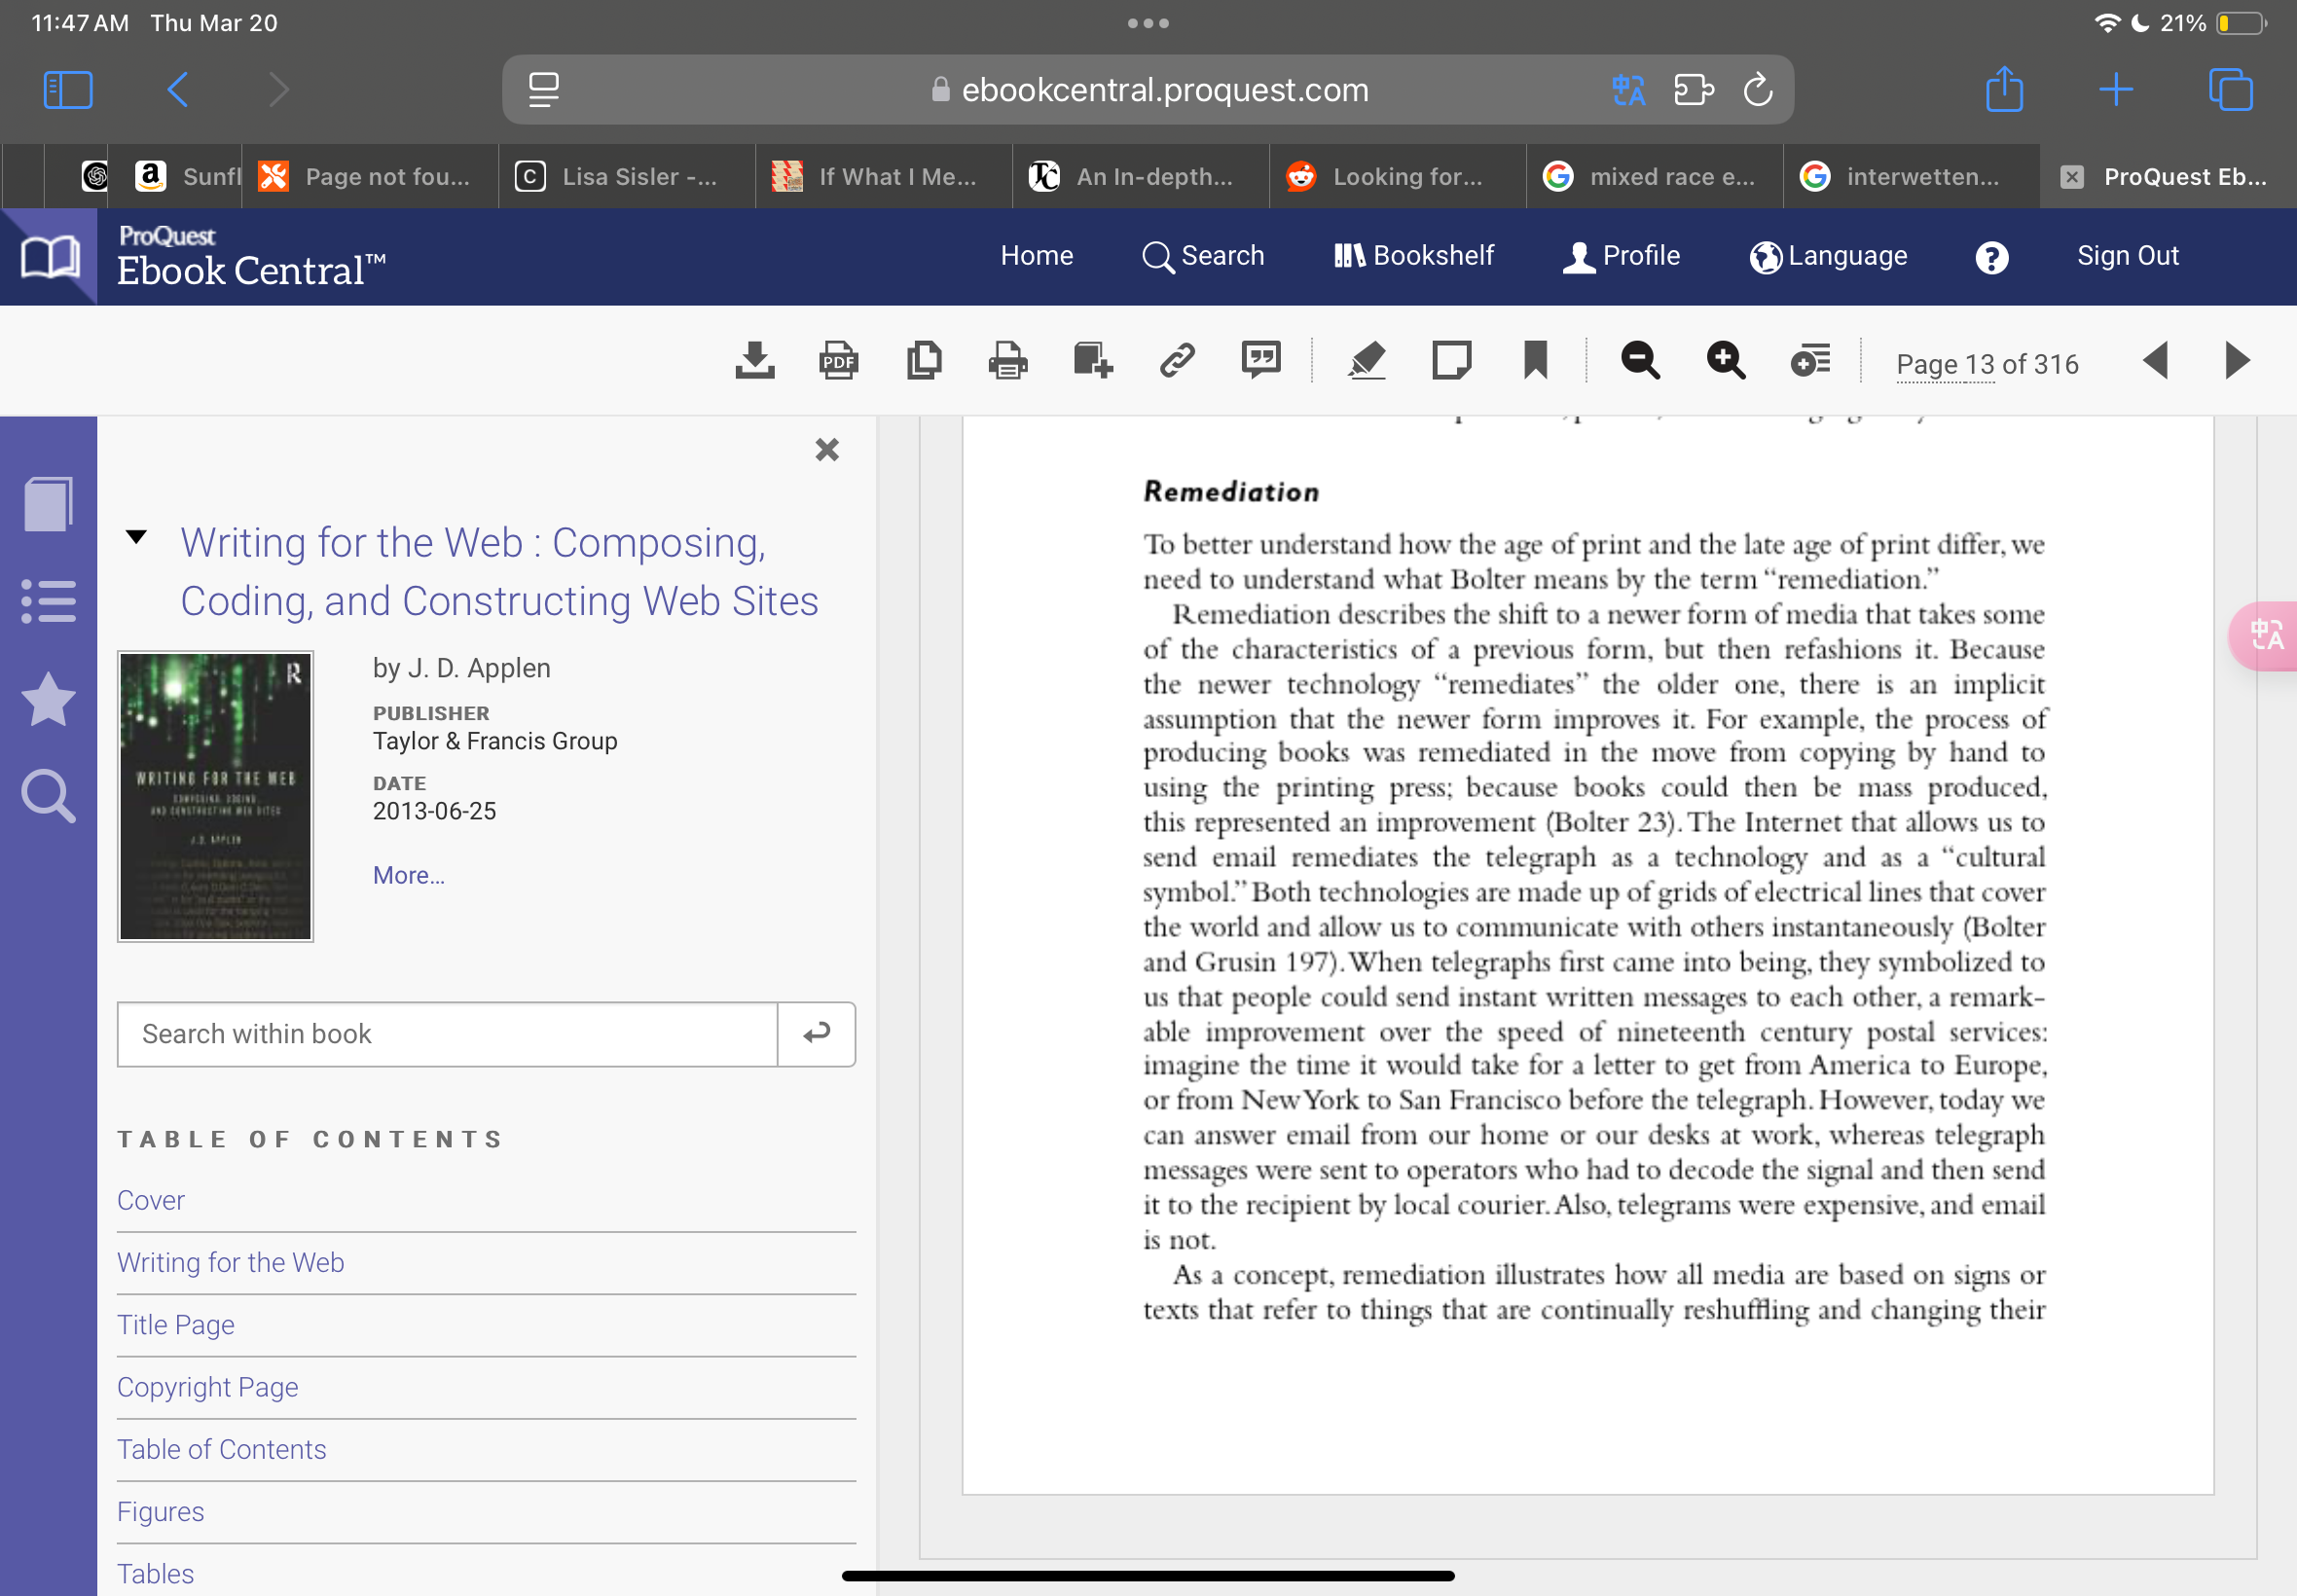The image size is (2297, 1596).
Task: Open the citation quote icon
Action: (x=1261, y=360)
